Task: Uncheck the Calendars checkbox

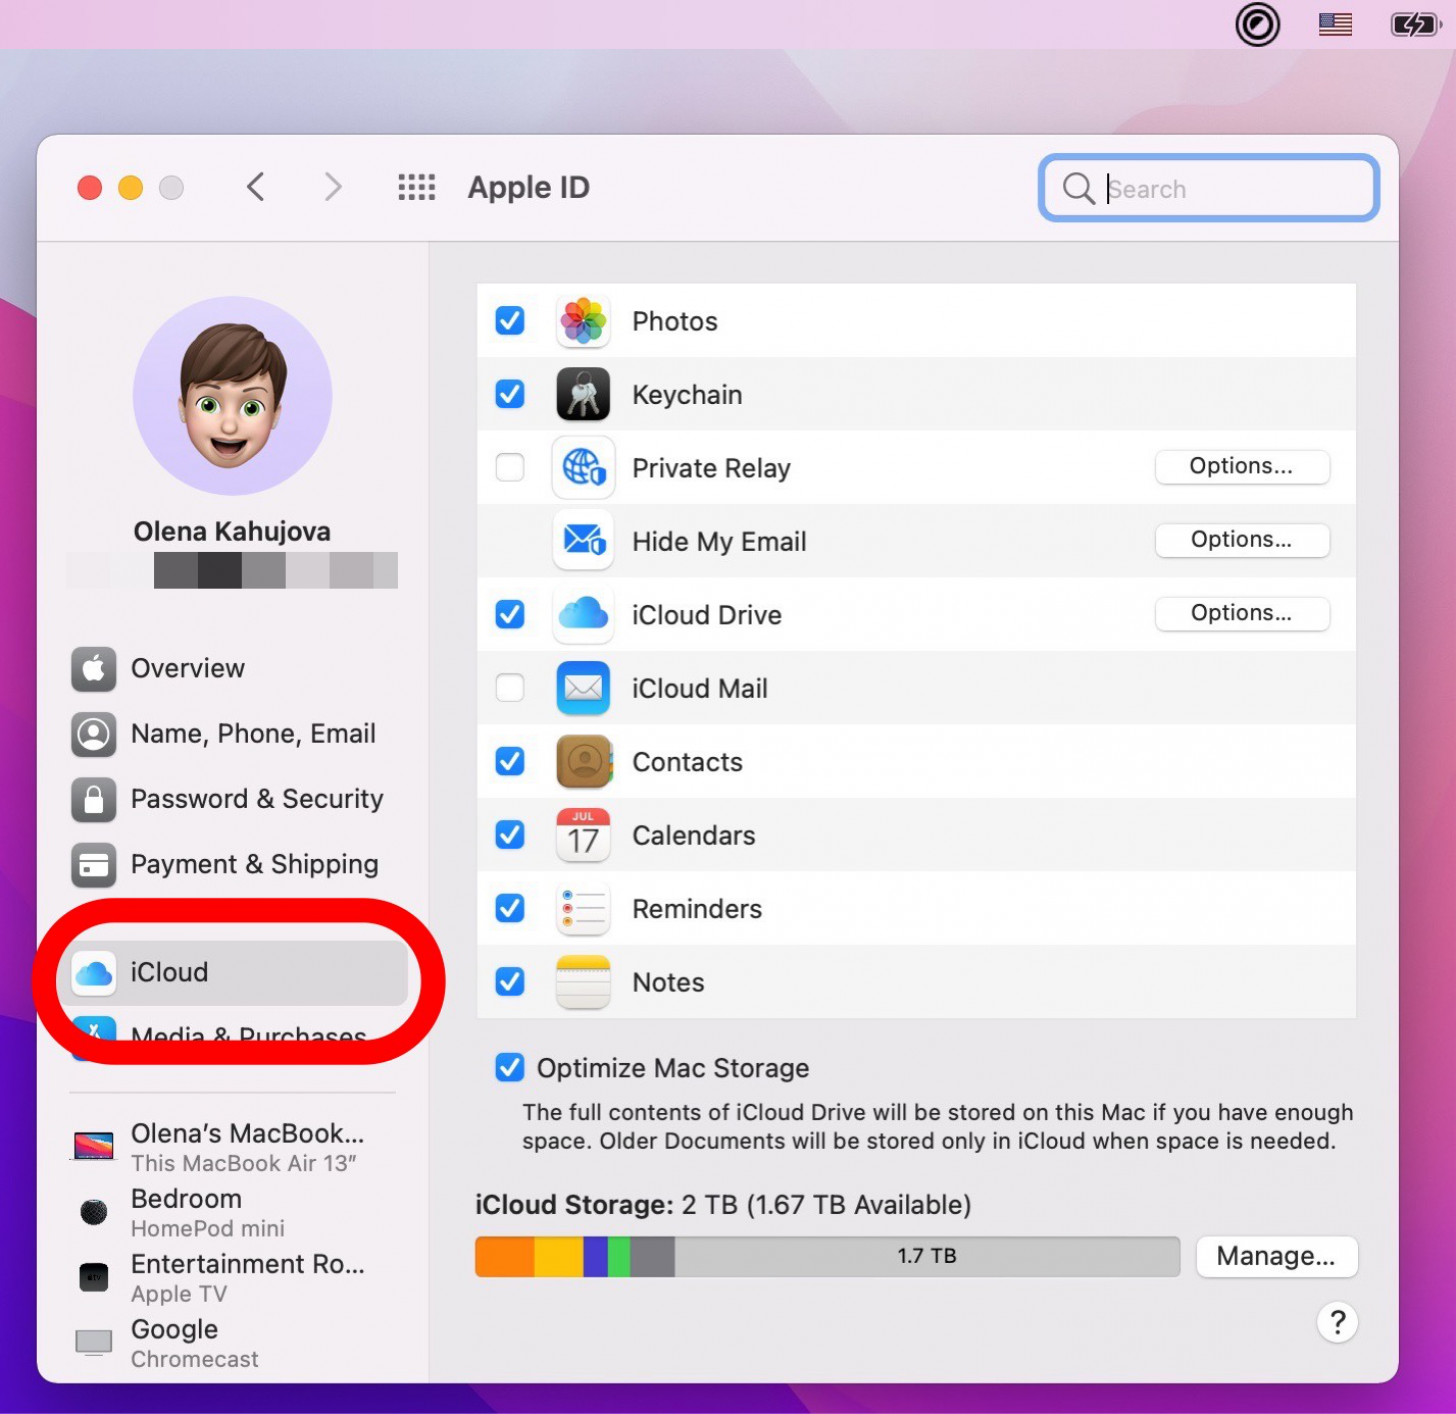Action: coord(510,835)
